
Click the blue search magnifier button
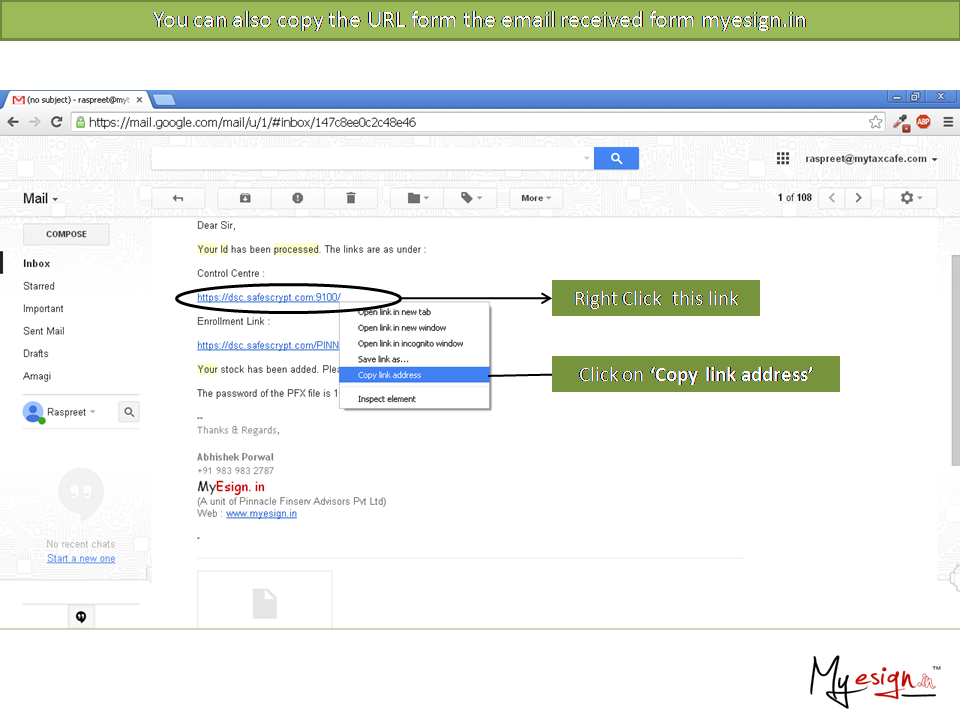pos(616,158)
